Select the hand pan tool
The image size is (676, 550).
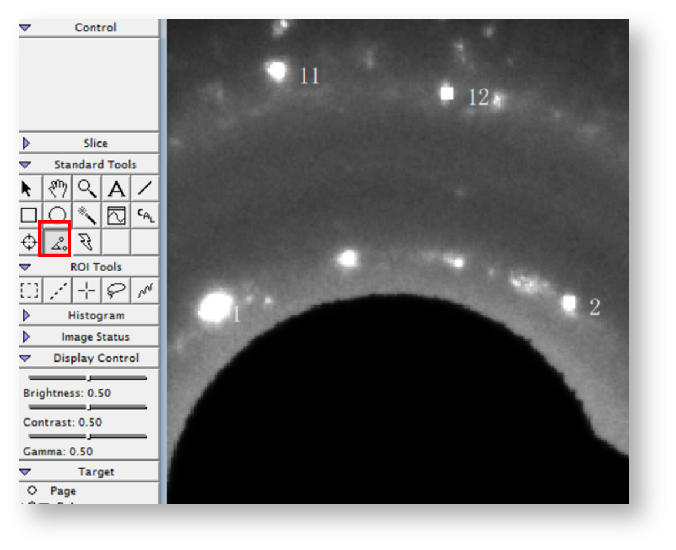pos(58,188)
